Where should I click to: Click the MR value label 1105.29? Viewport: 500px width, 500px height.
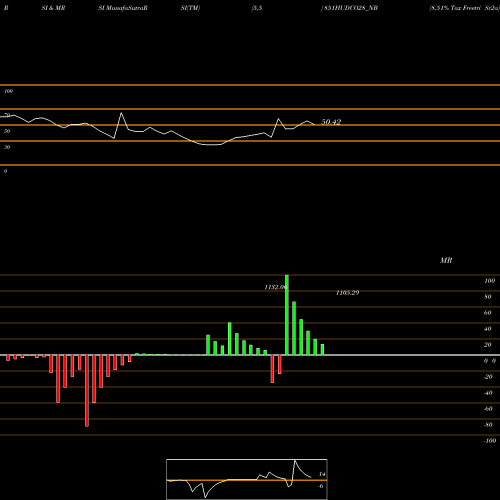pyautogui.click(x=347, y=293)
